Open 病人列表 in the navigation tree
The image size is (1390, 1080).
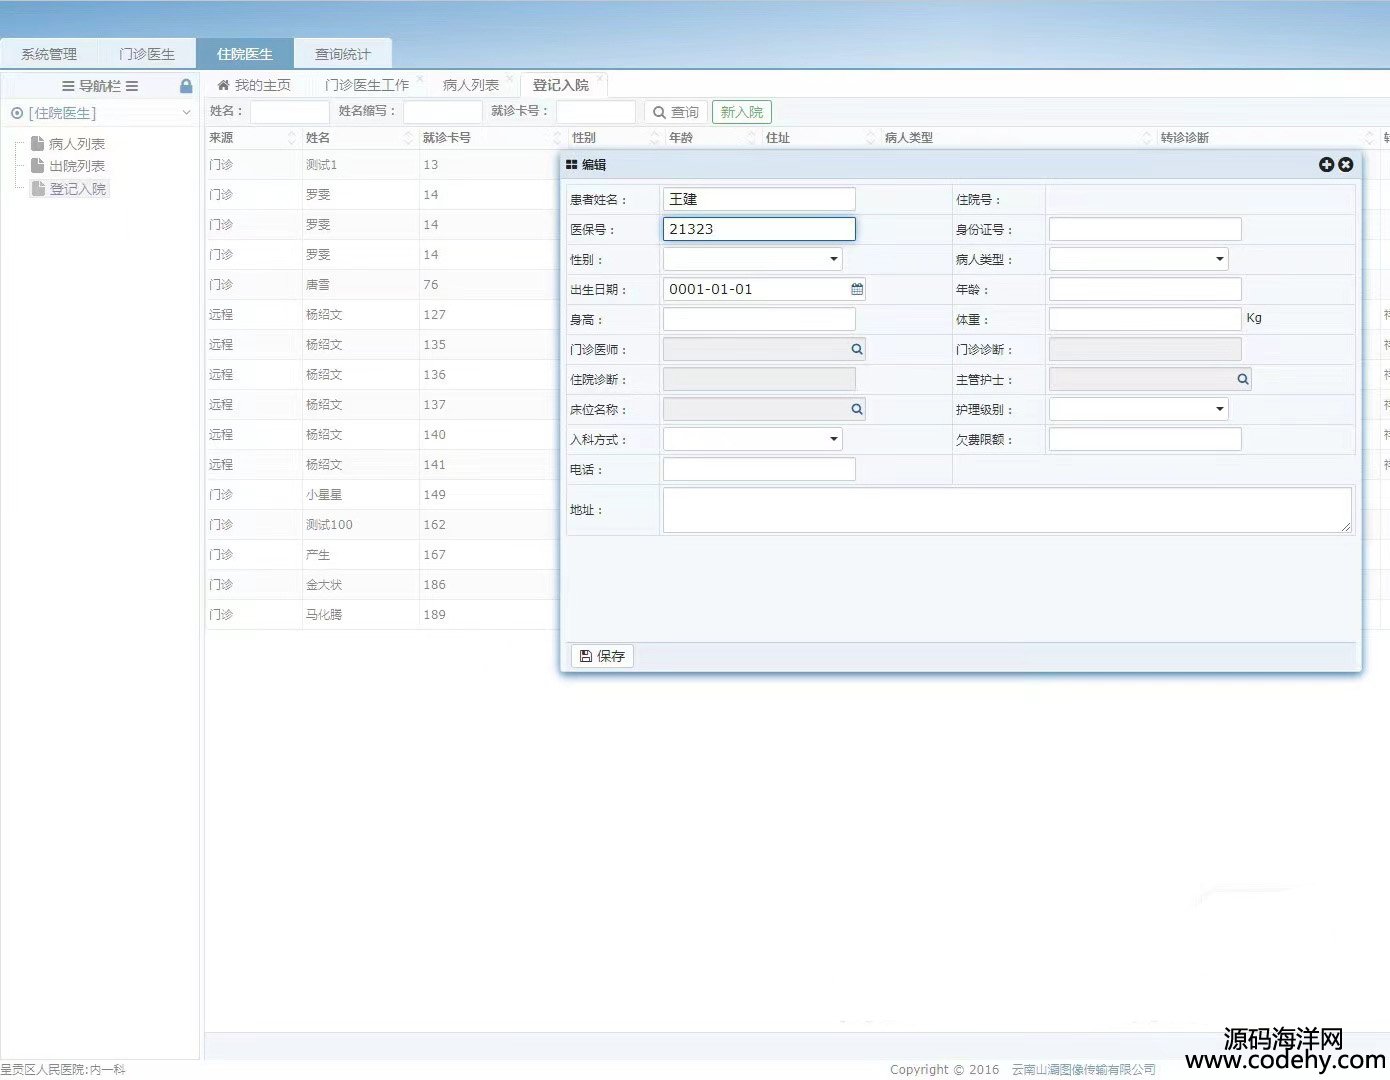click(77, 144)
